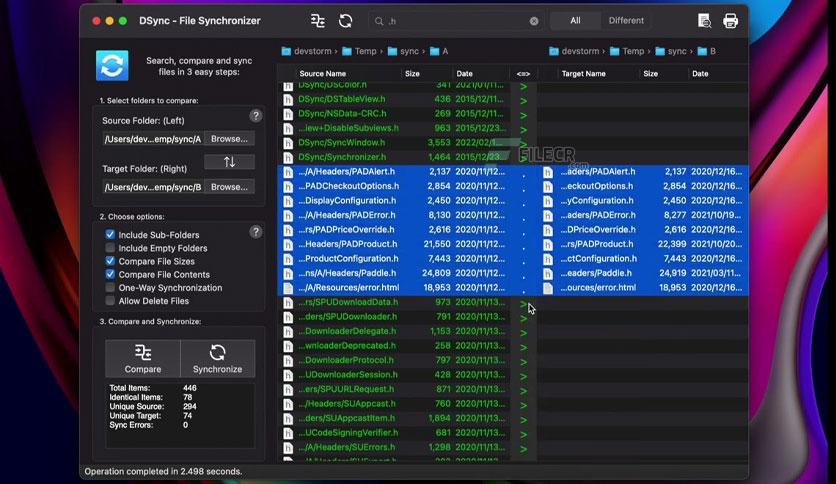Viewport: 836px width, 484px height.
Task: Click sync folder in source breadcrumb
Action: pyautogui.click(x=404, y=51)
